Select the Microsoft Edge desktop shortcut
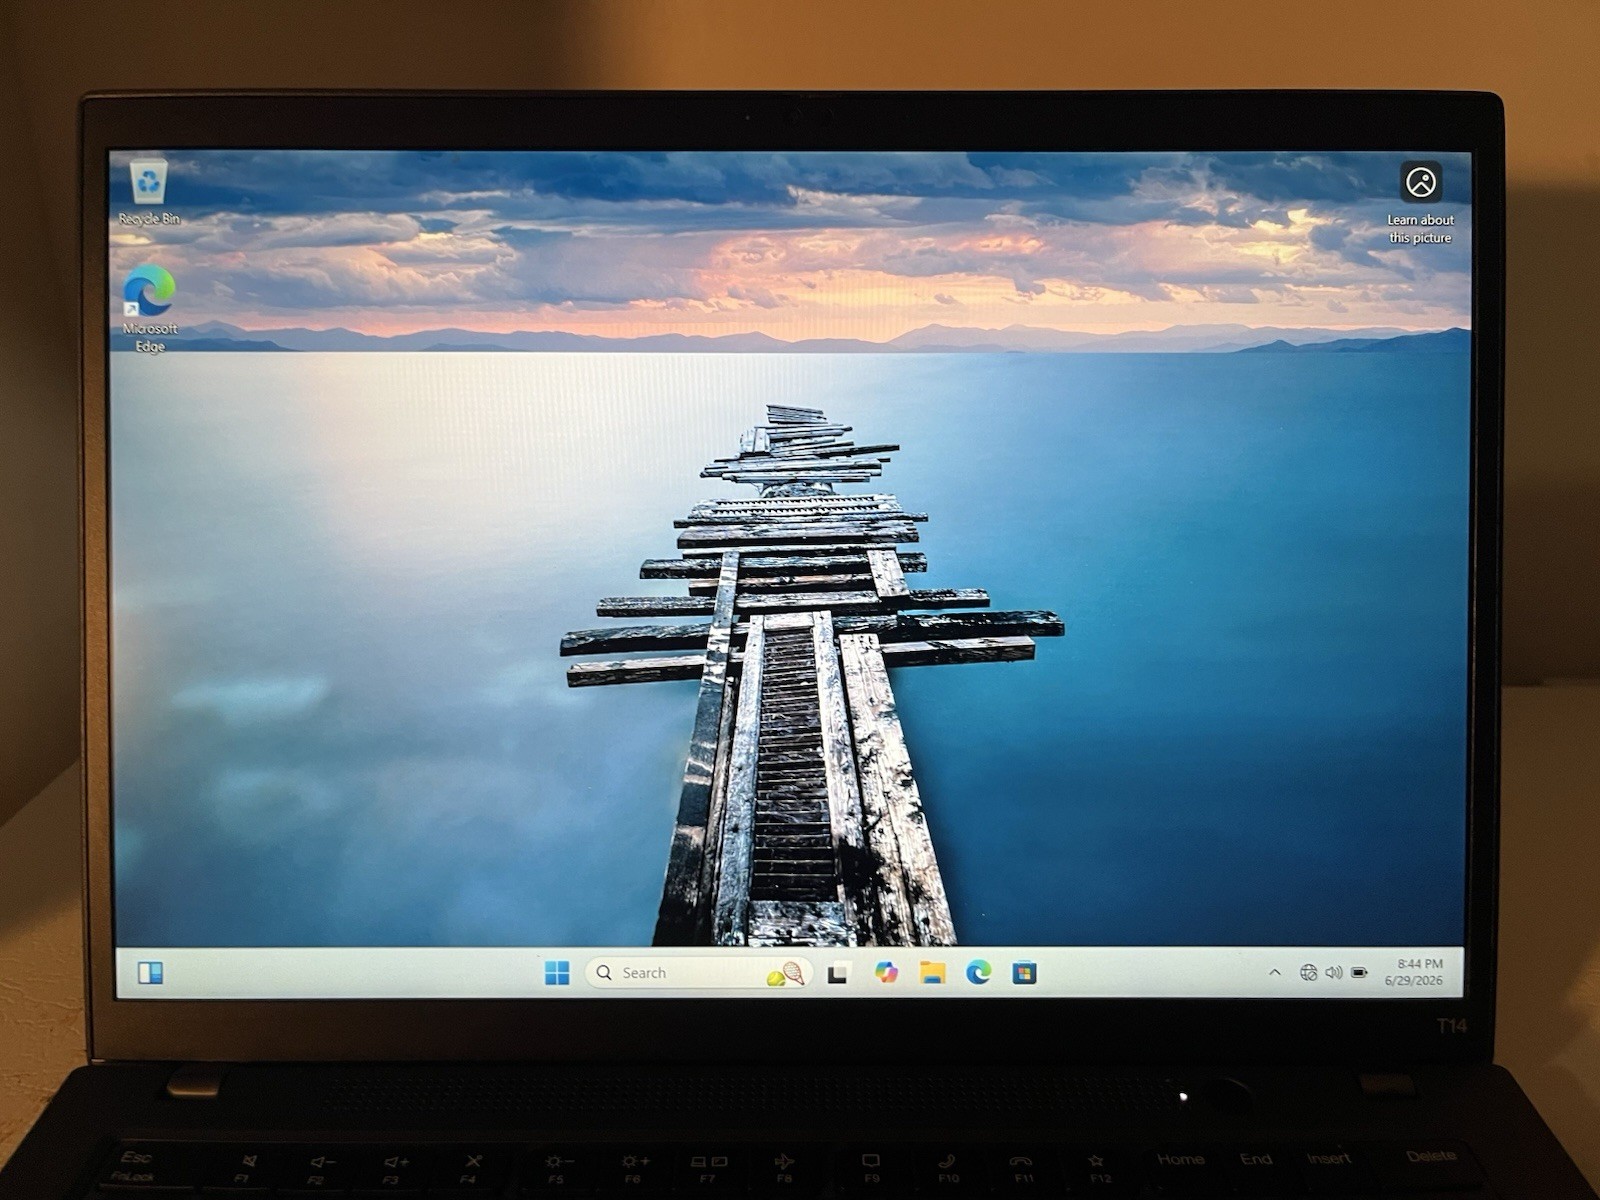The image size is (1600, 1200). 150,308
